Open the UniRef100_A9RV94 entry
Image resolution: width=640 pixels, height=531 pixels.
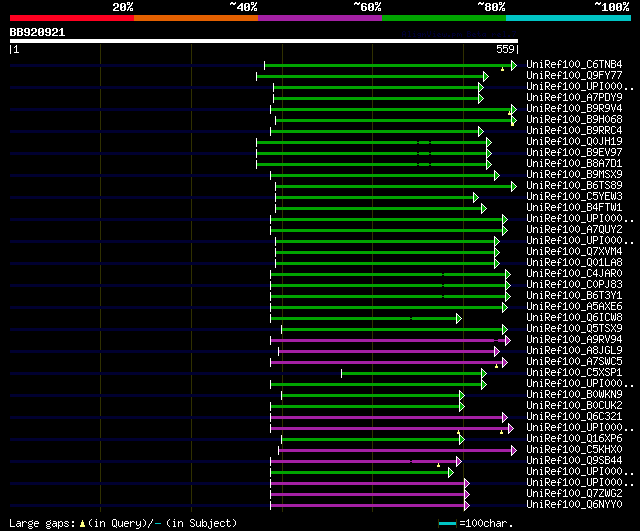[x=574, y=340]
